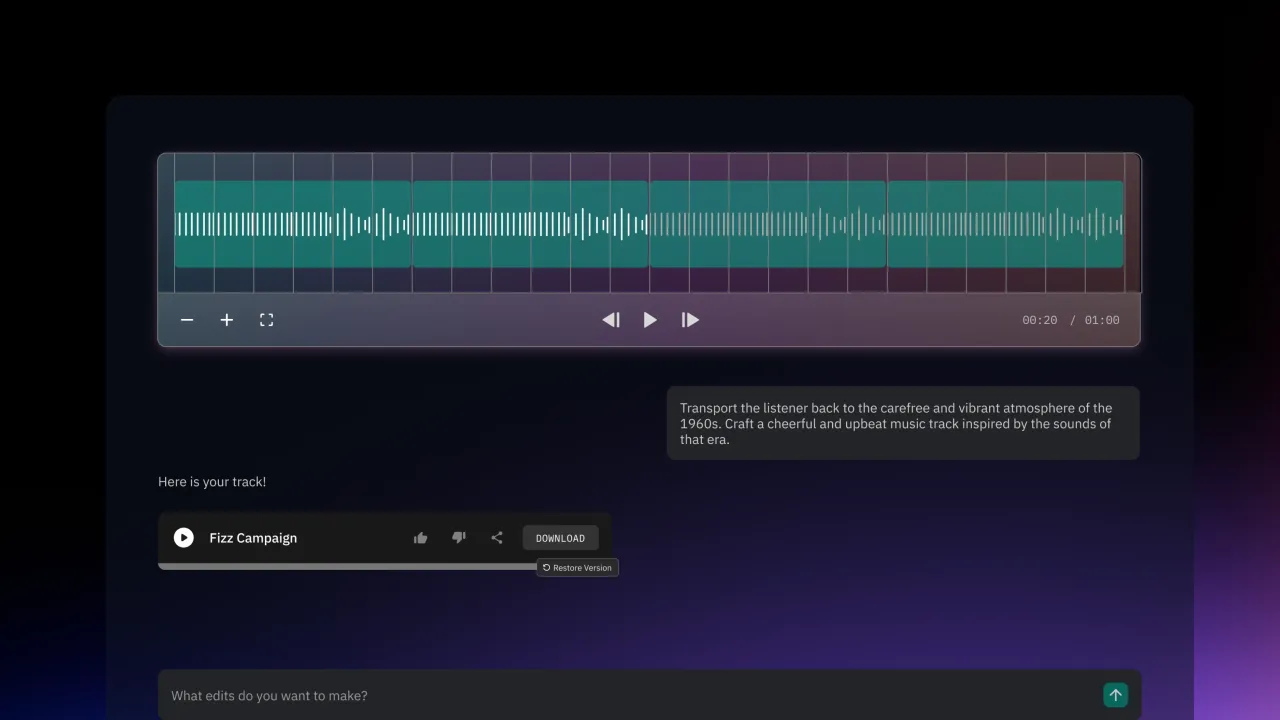Like the track with thumbs up
Image resolution: width=1280 pixels, height=720 pixels.
click(421, 538)
